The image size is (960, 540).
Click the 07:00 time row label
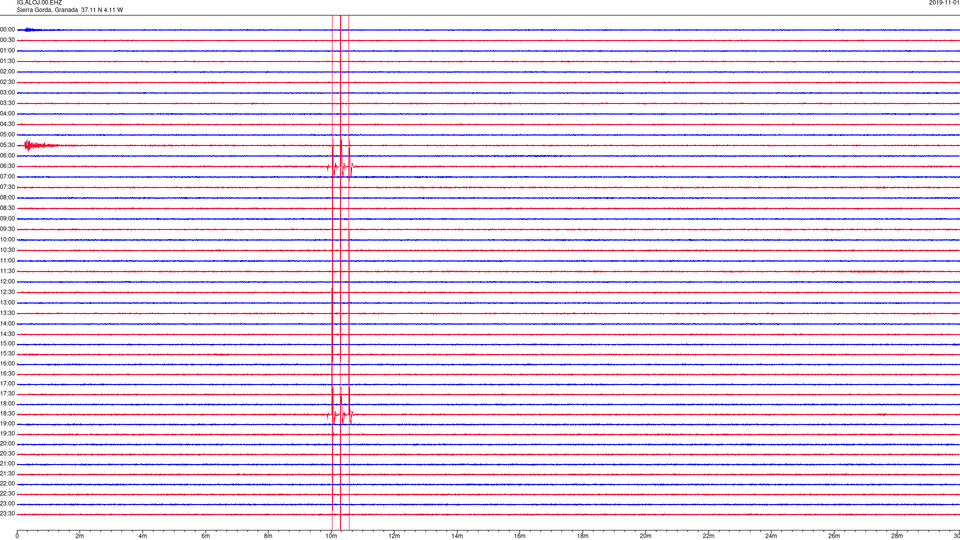[x=7, y=177]
